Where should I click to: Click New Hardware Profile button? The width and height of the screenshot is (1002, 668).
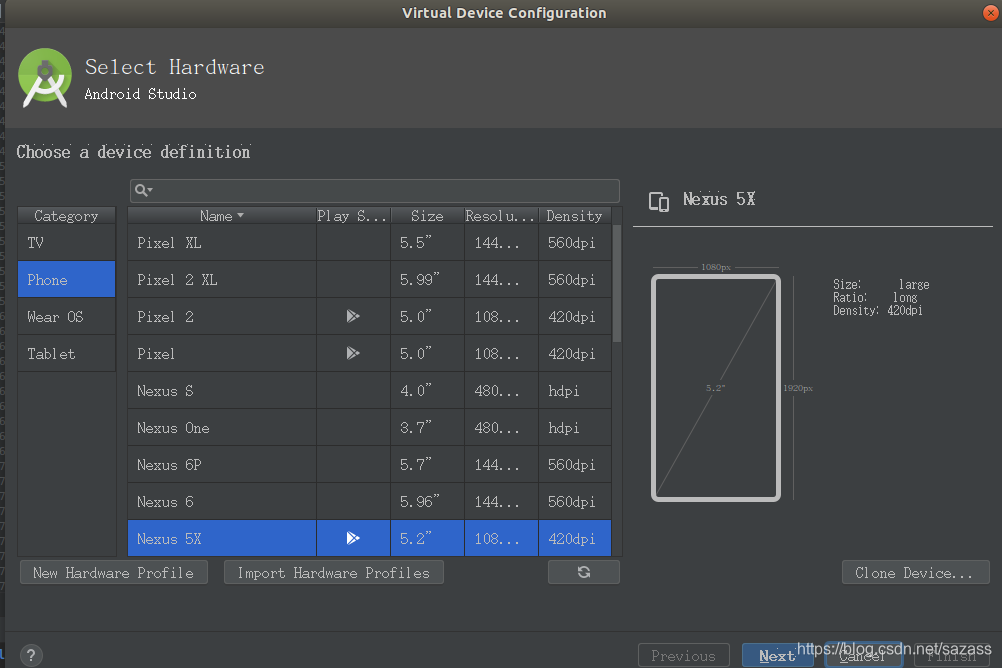point(114,573)
